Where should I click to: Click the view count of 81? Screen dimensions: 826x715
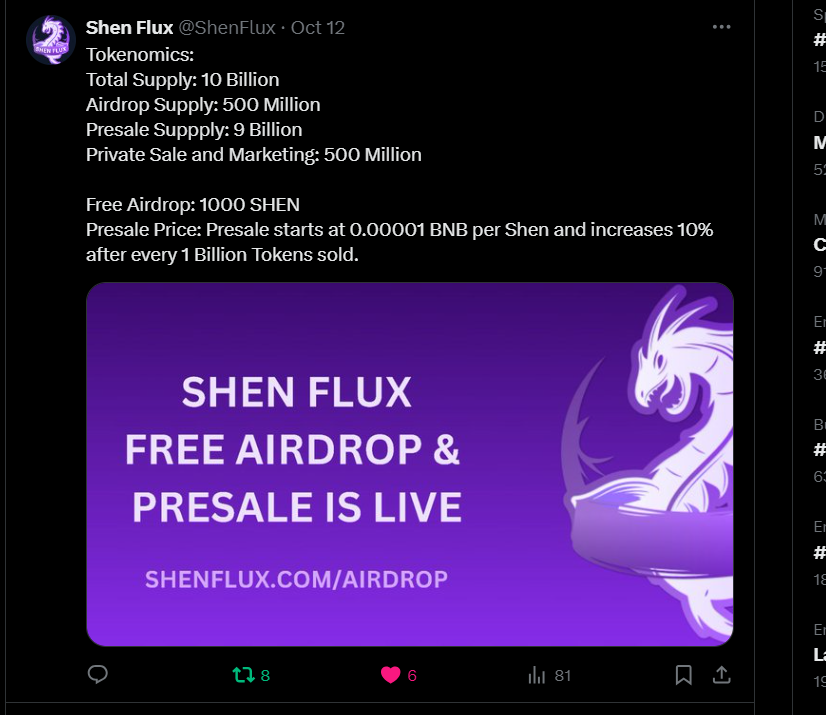(x=563, y=675)
